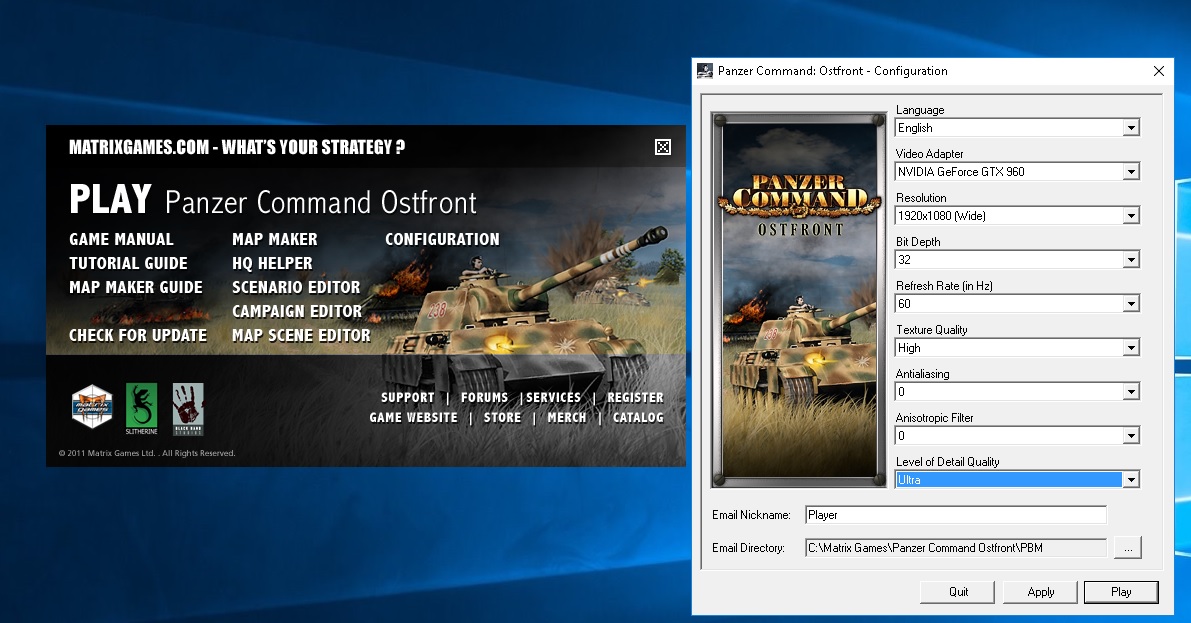Browse for Email Directory with ... button
1191x623 pixels.
tap(1128, 548)
